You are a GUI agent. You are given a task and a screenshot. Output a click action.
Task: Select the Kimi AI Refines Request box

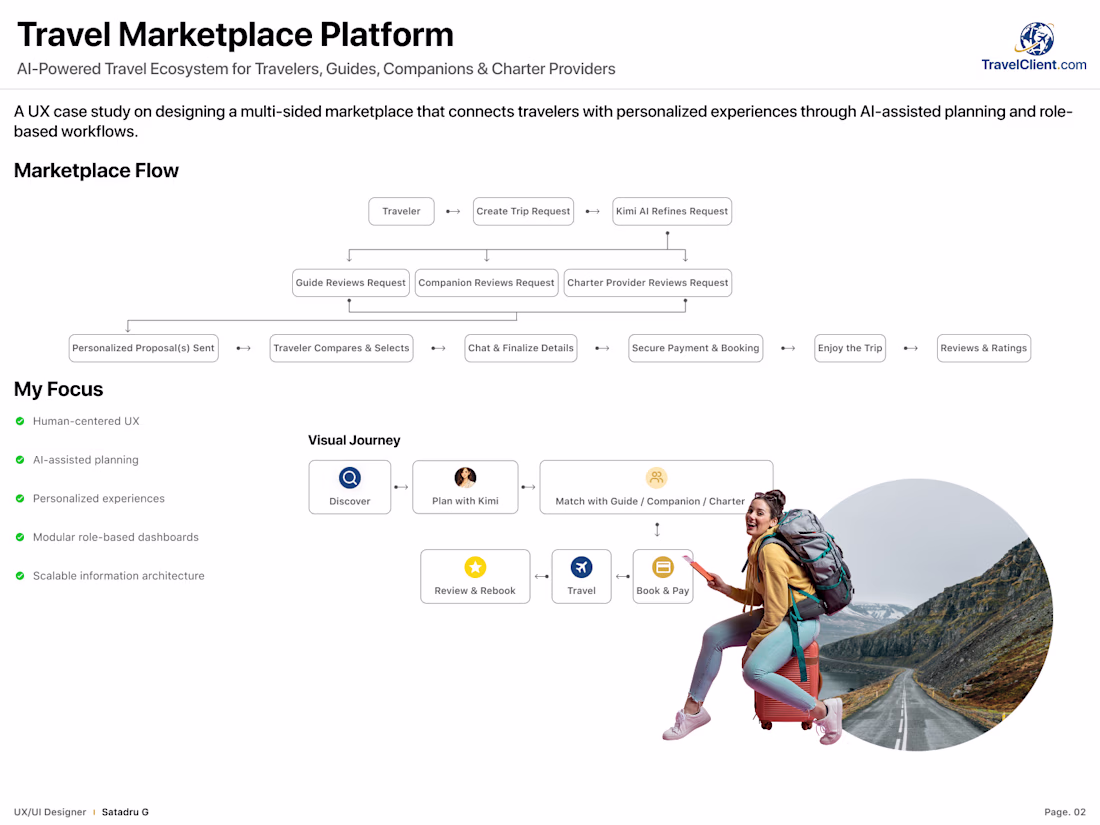click(x=672, y=211)
